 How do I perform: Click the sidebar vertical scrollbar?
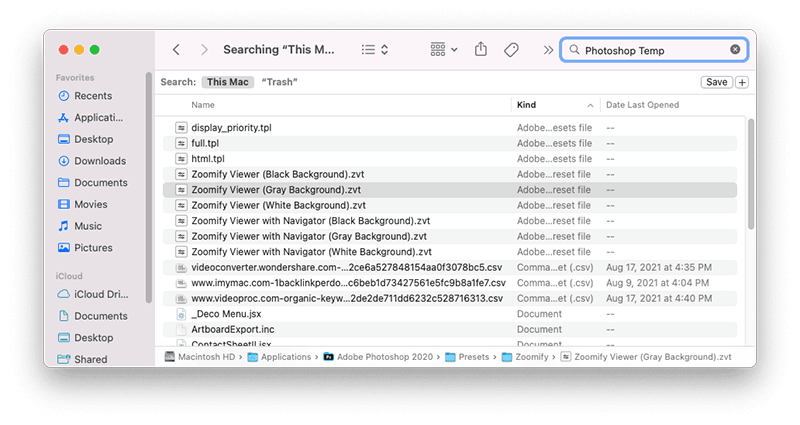pos(148,188)
